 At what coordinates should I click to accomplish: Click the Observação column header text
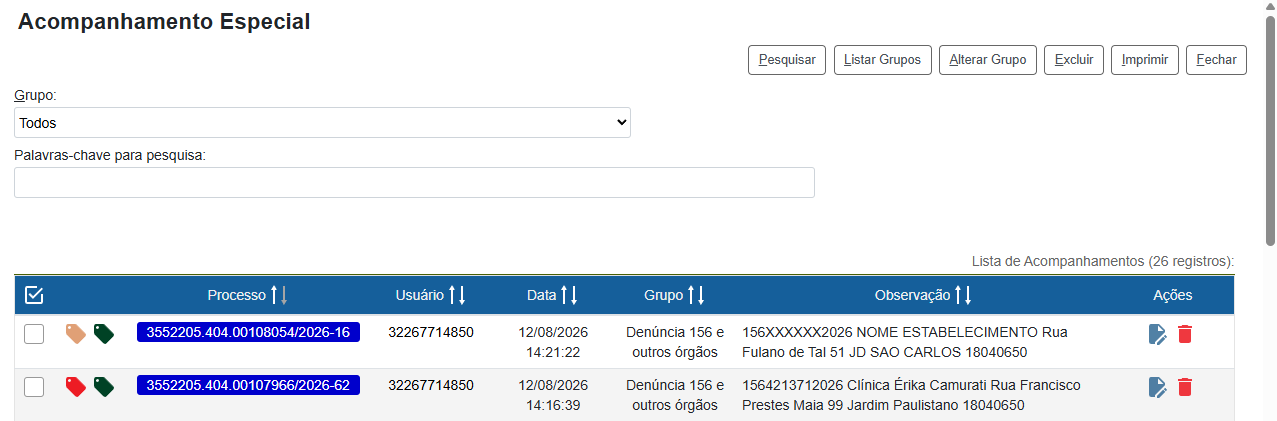912,295
